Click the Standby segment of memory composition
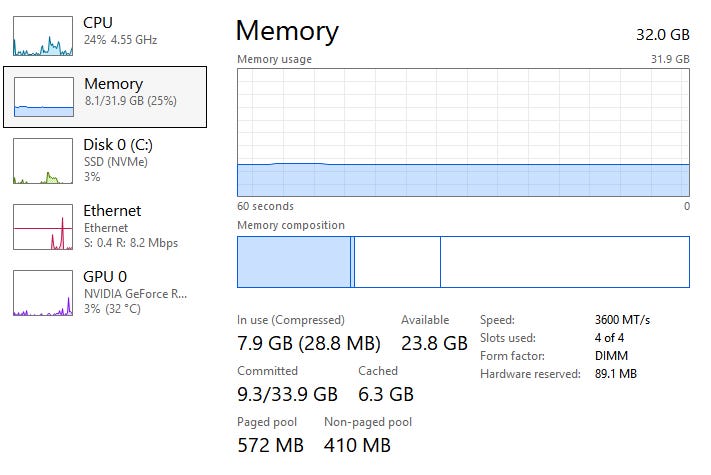 pos(397,262)
